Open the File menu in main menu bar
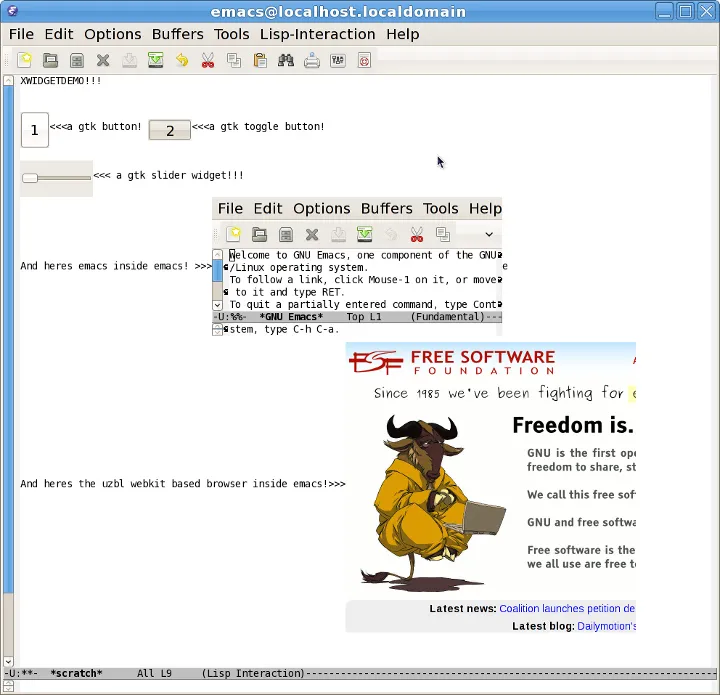This screenshot has height=695, width=720. tap(21, 34)
